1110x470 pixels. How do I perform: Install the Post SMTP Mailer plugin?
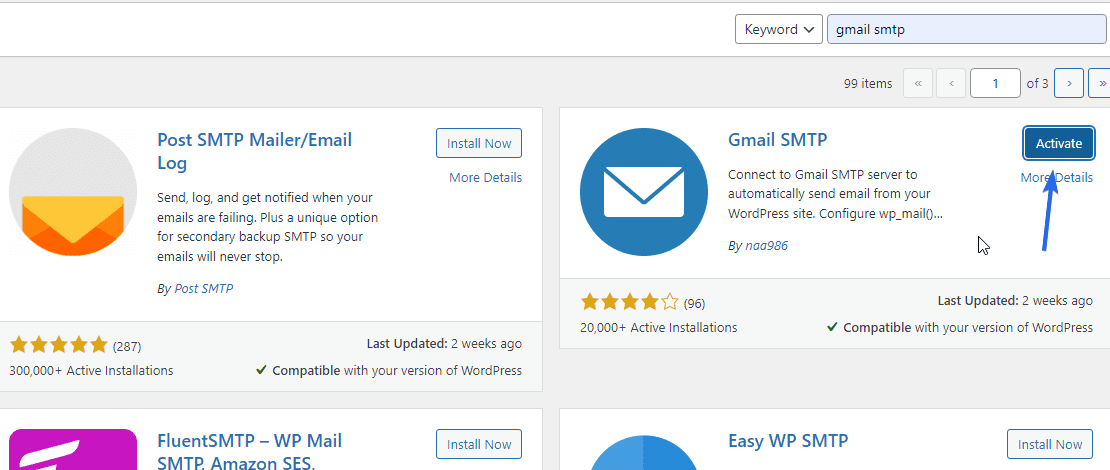point(479,144)
